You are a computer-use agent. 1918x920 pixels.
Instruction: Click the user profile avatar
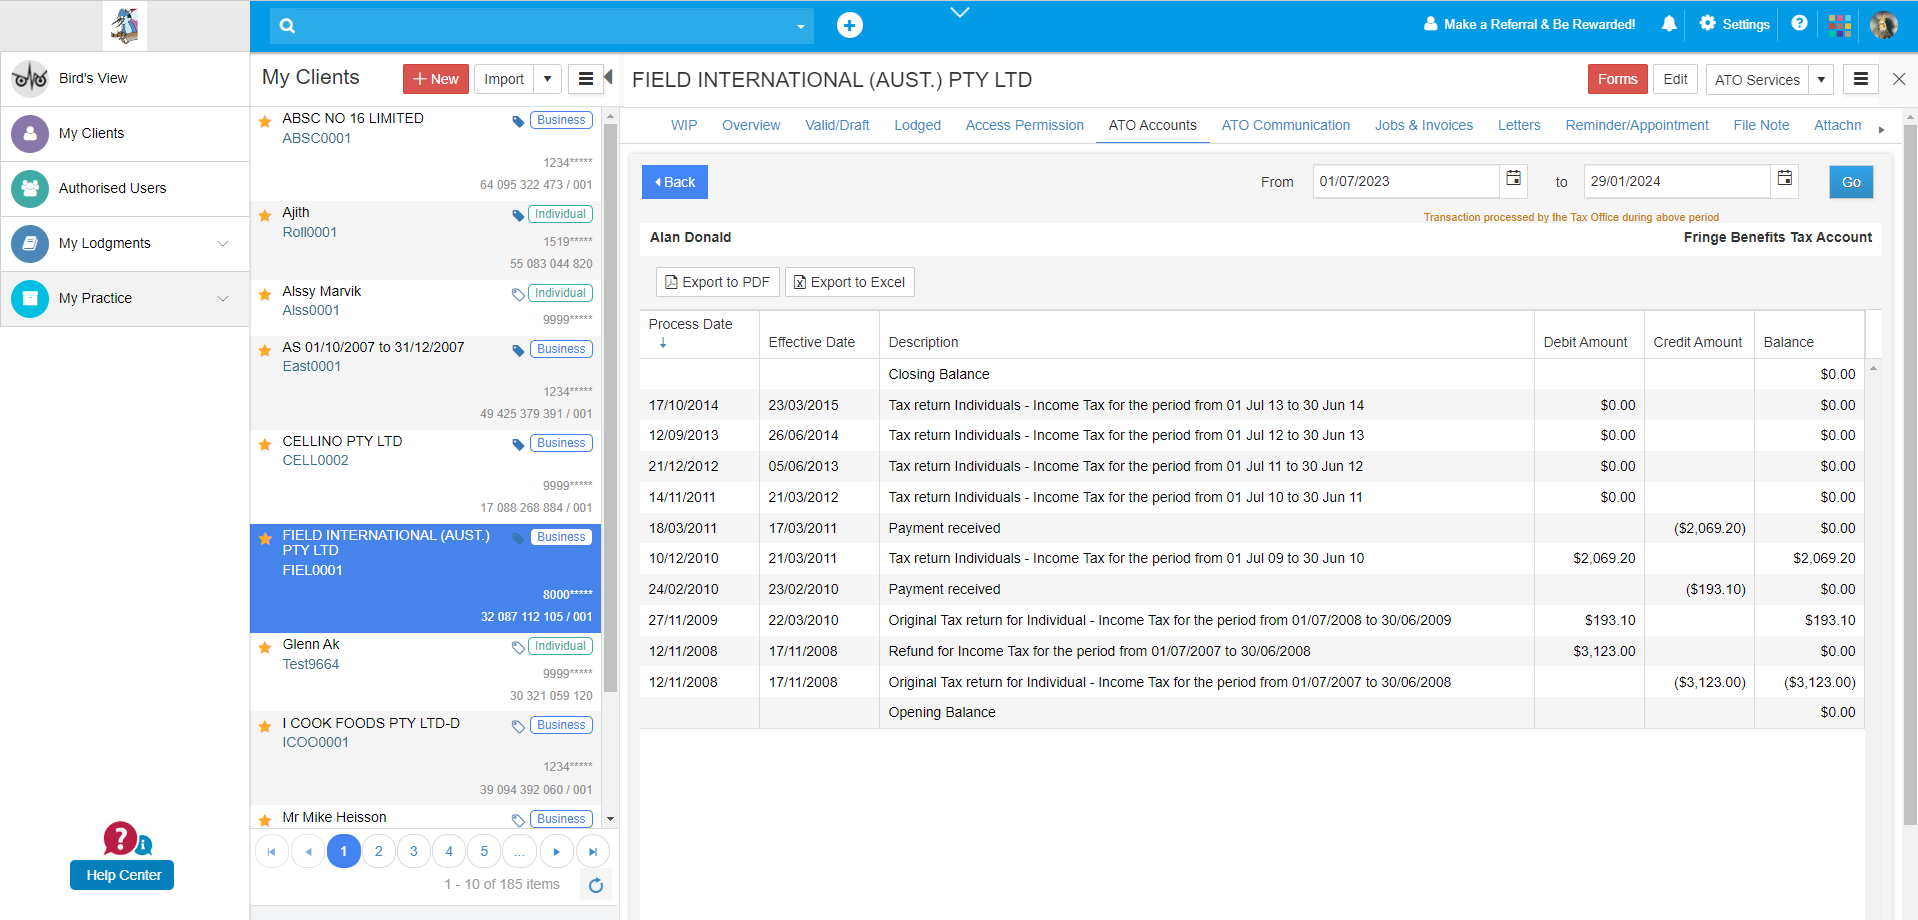pos(1884,25)
